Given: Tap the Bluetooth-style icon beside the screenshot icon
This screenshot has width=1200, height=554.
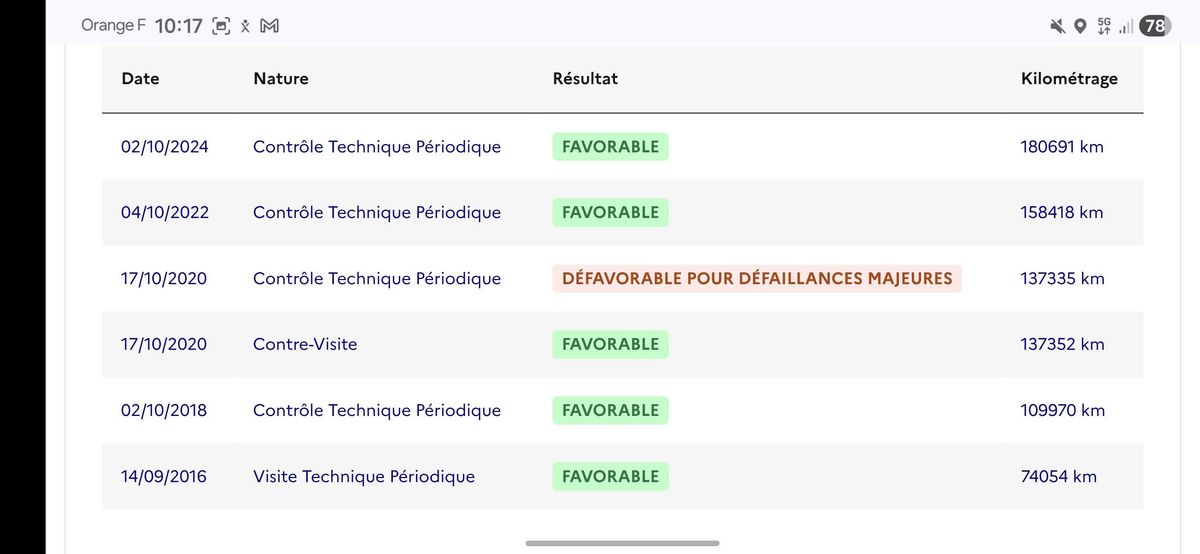Looking at the screenshot, I should 245,27.
